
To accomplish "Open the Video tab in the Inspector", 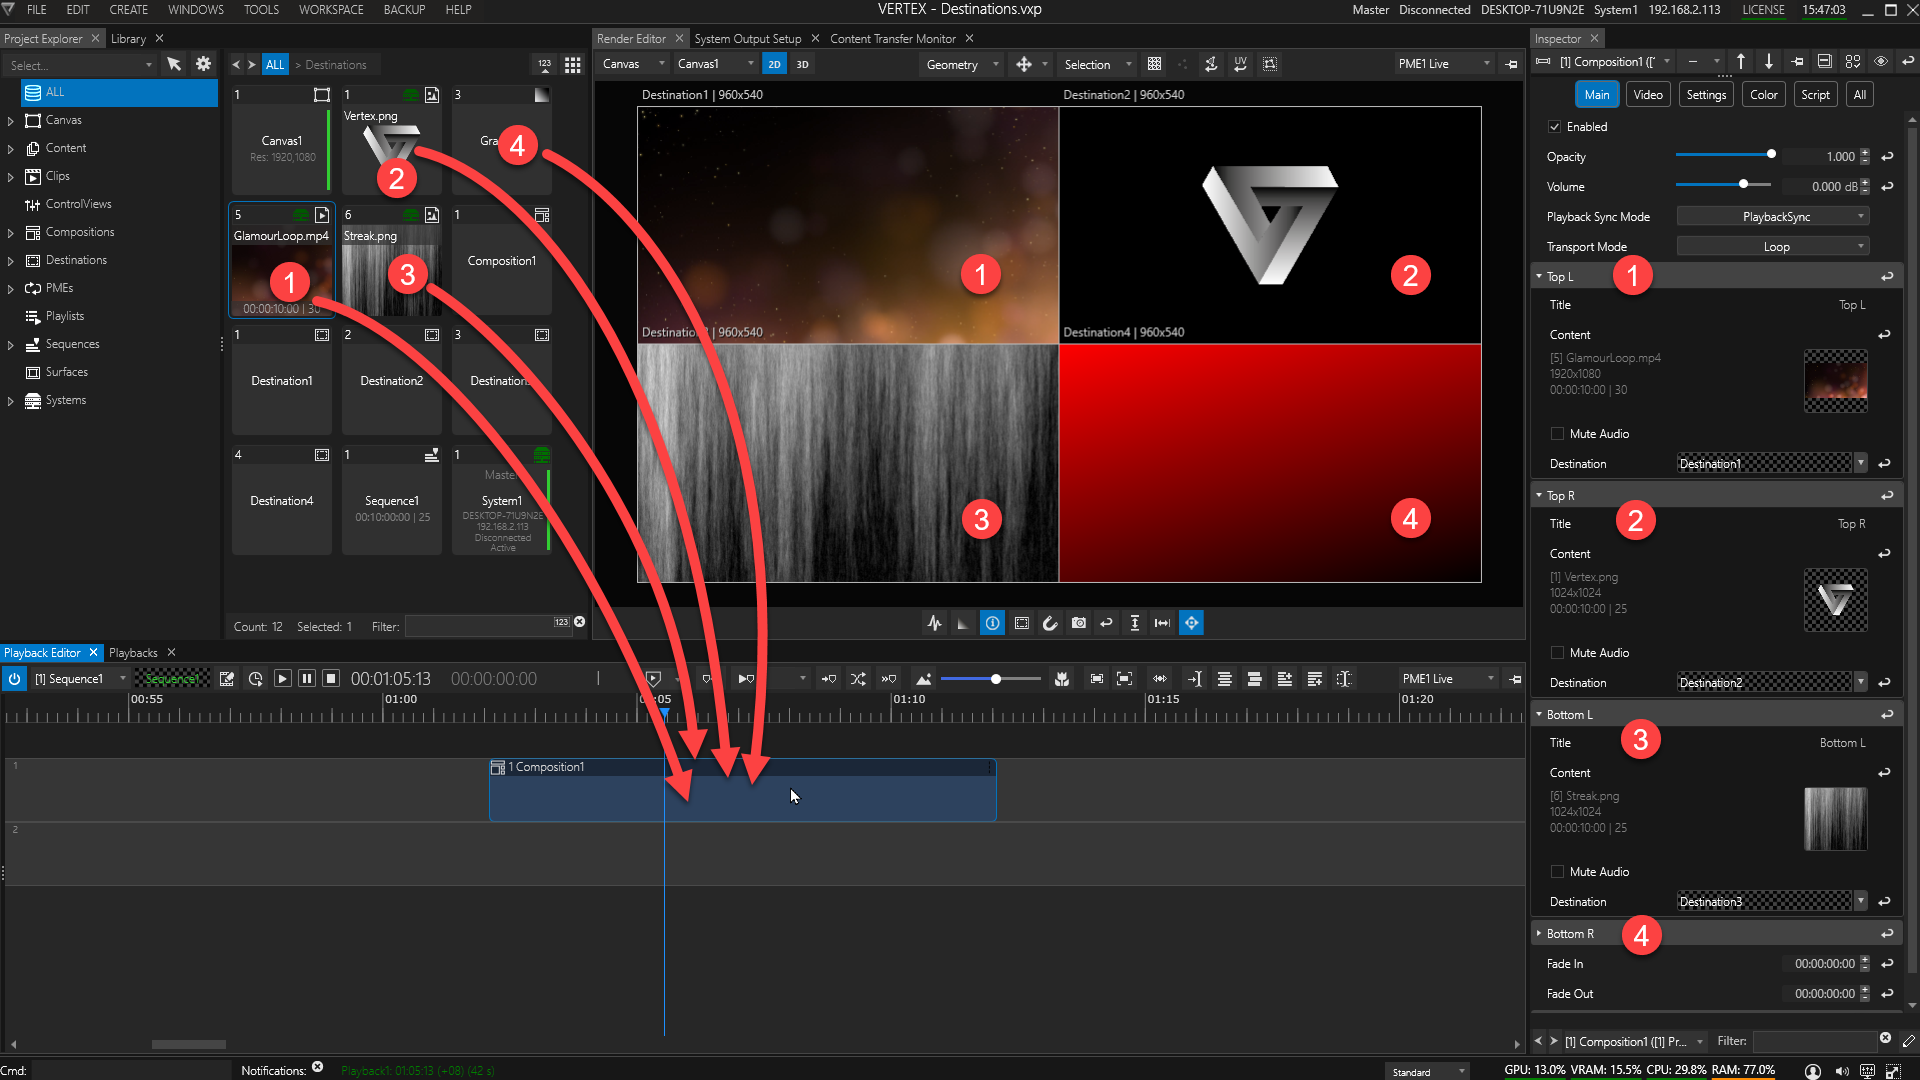I will tap(1648, 93).
